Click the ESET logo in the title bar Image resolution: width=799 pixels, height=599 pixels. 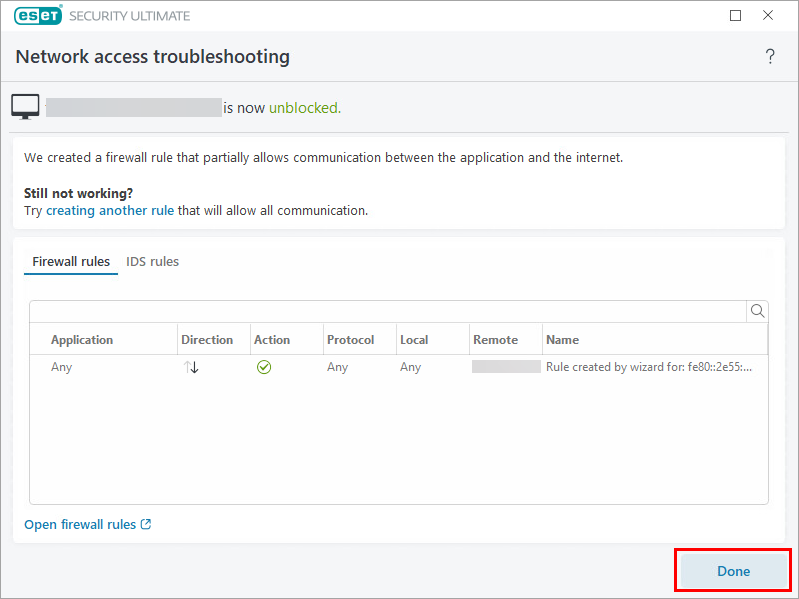pyautogui.click(x=38, y=16)
